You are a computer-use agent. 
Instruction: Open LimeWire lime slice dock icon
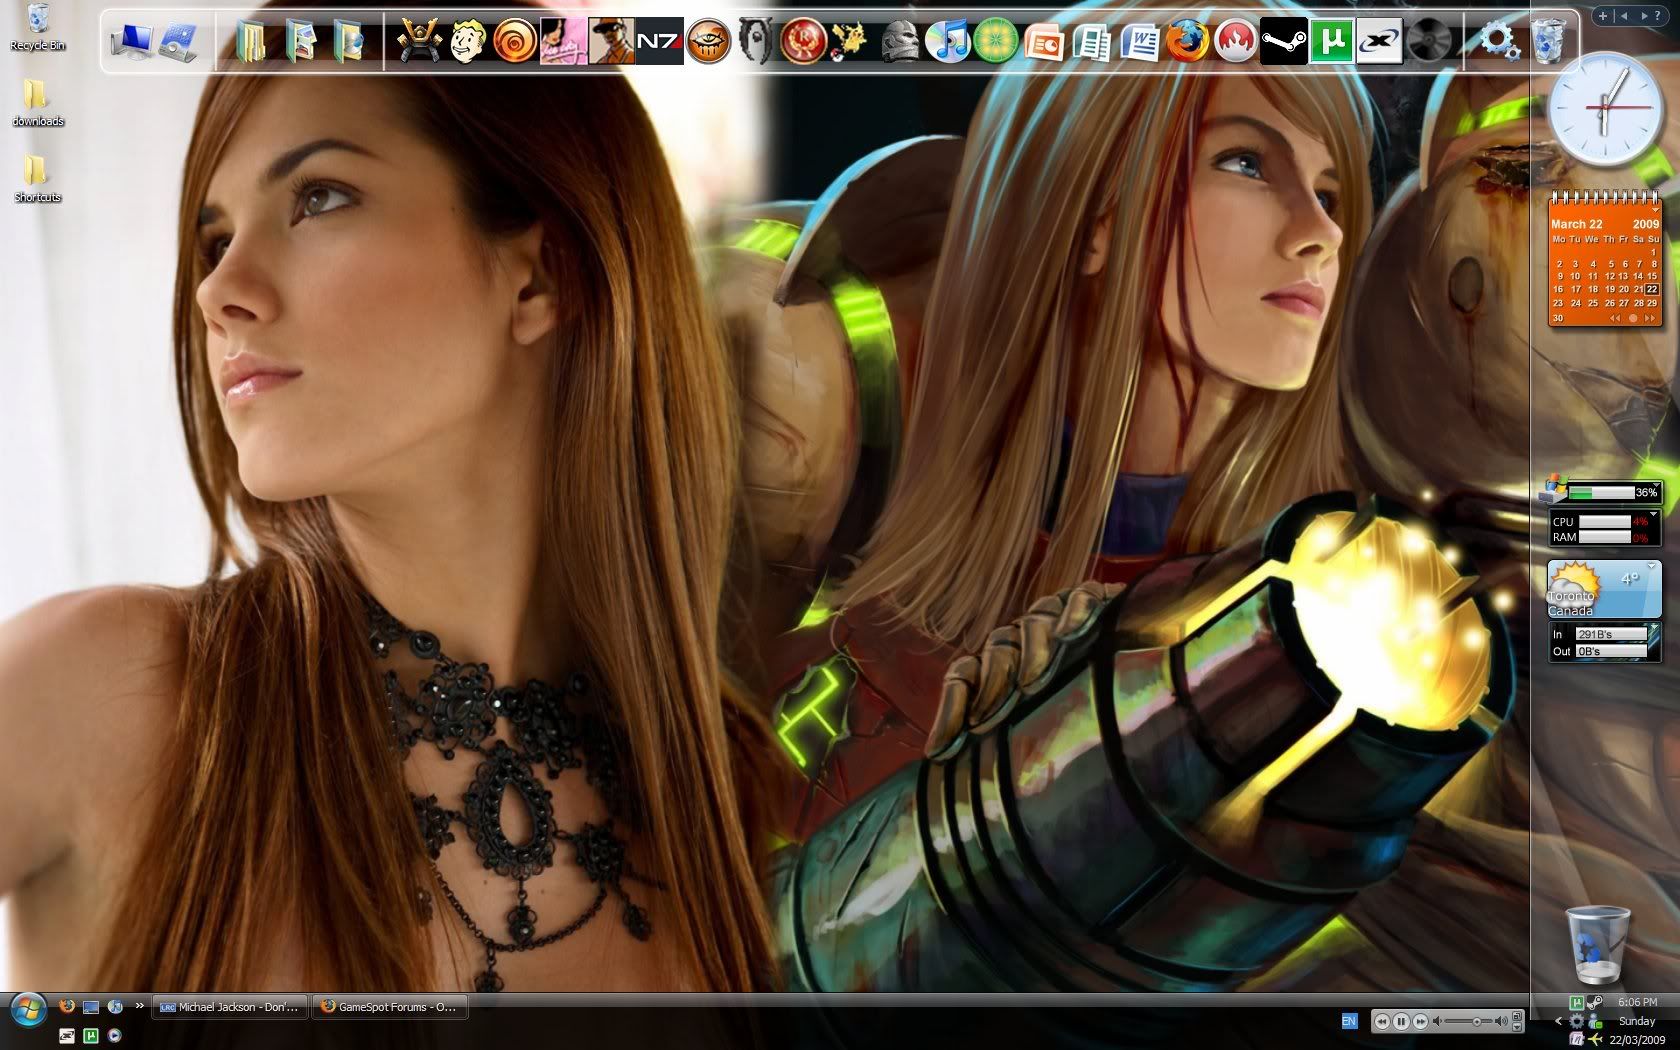click(995, 41)
